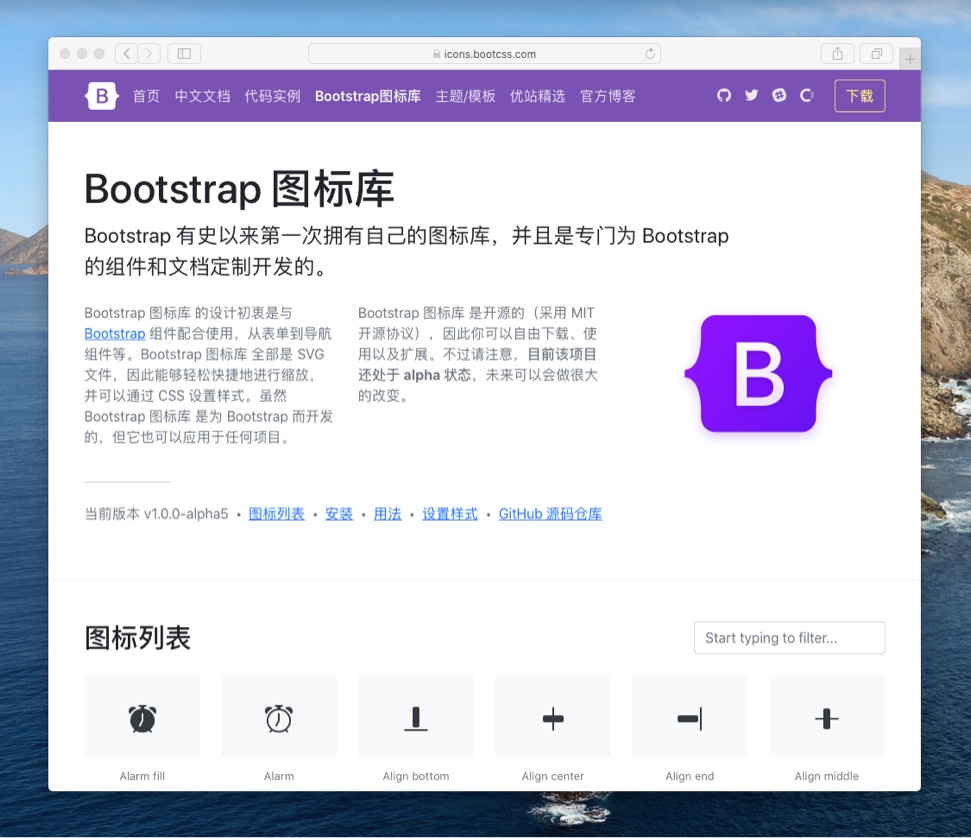Open 代码实例 in the navbar
Screen dimensions: 971x838
[272, 96]
